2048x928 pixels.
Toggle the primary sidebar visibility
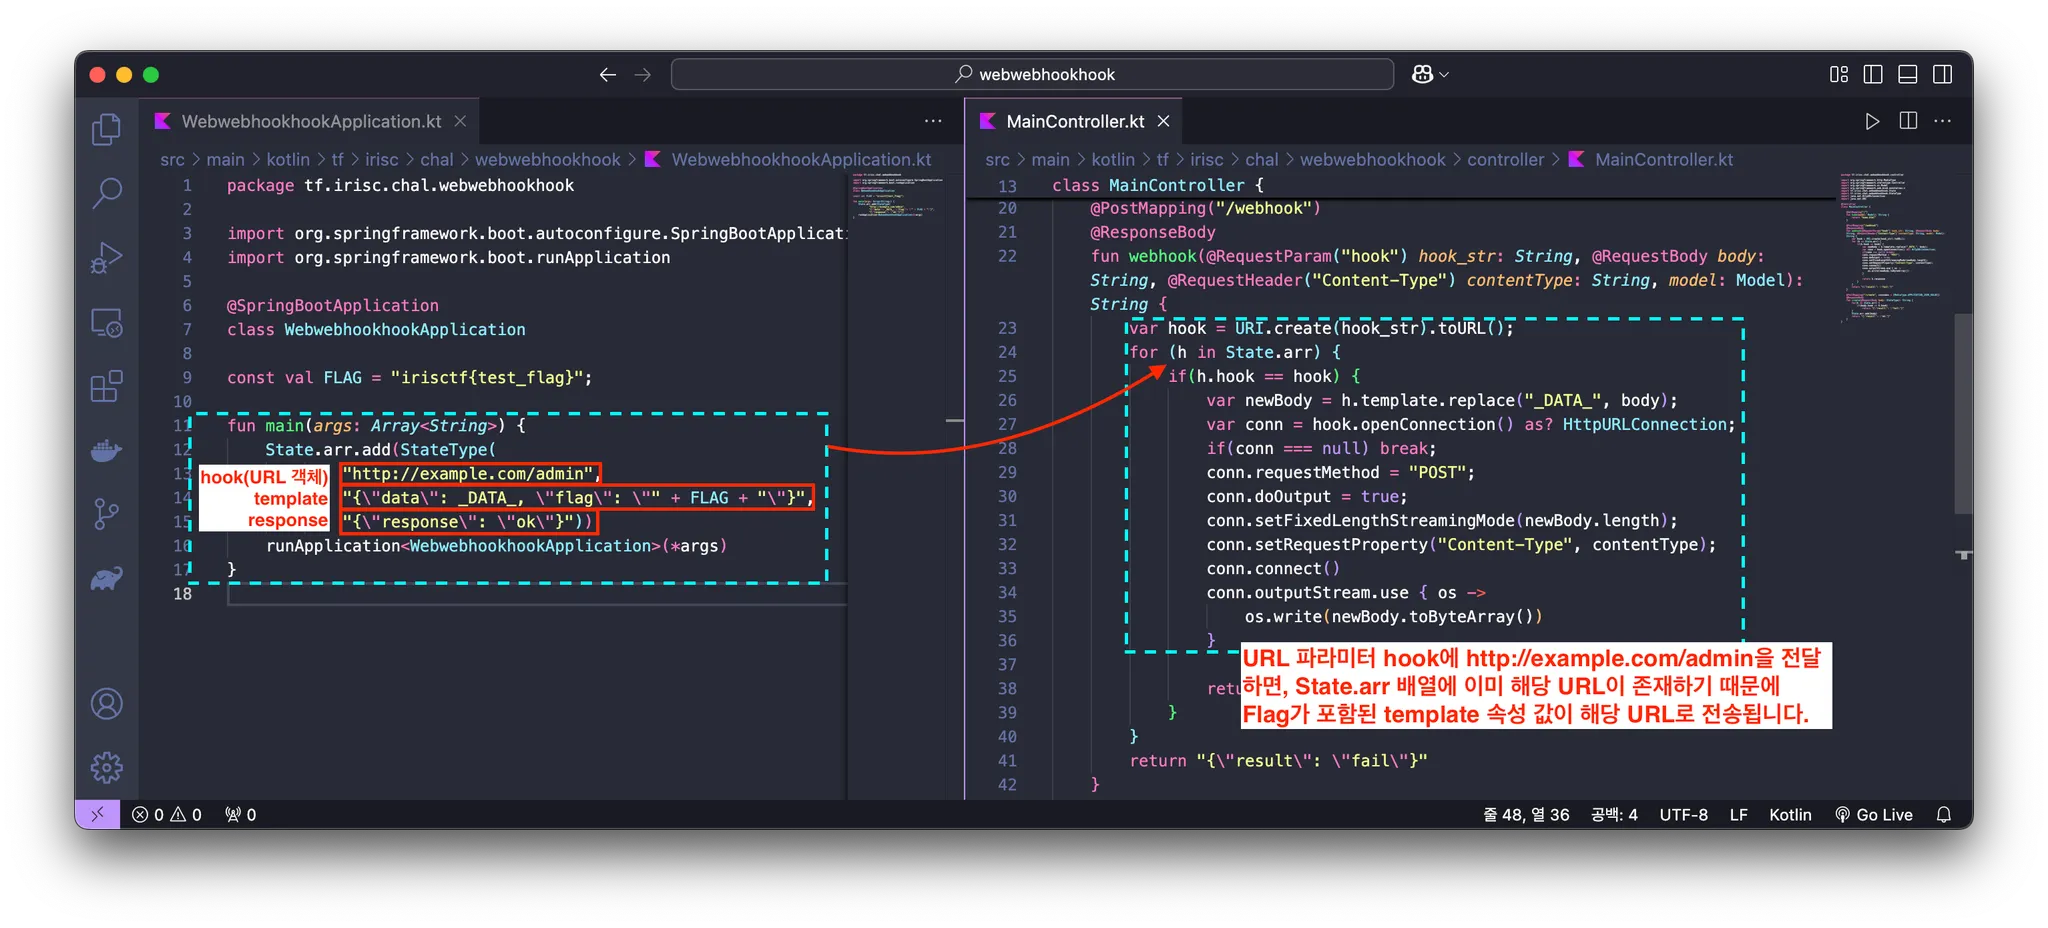pyautogui.click(x=1873, y=74)
